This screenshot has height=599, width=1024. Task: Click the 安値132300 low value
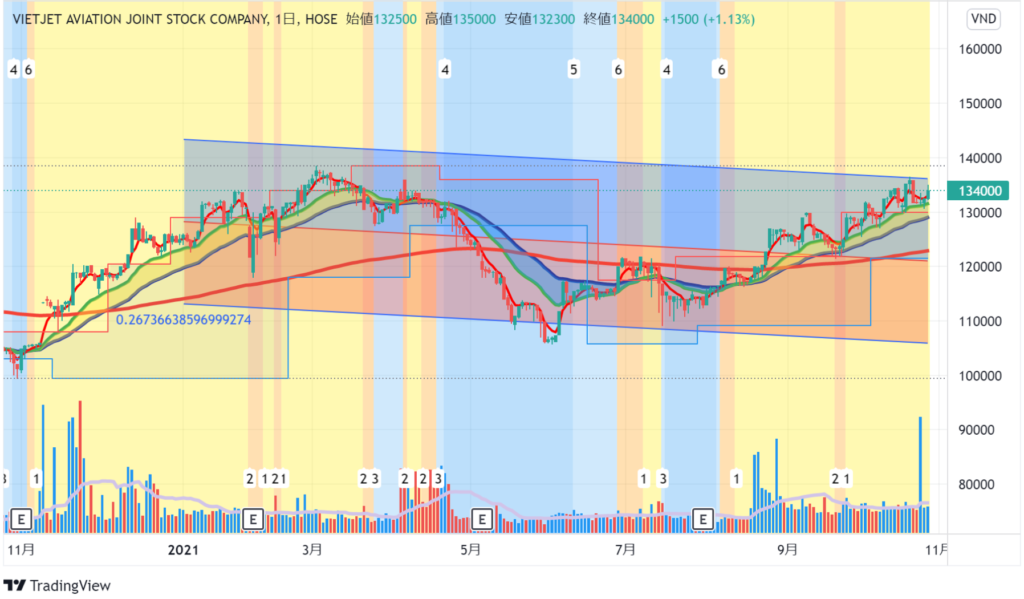tap(539, 19)
